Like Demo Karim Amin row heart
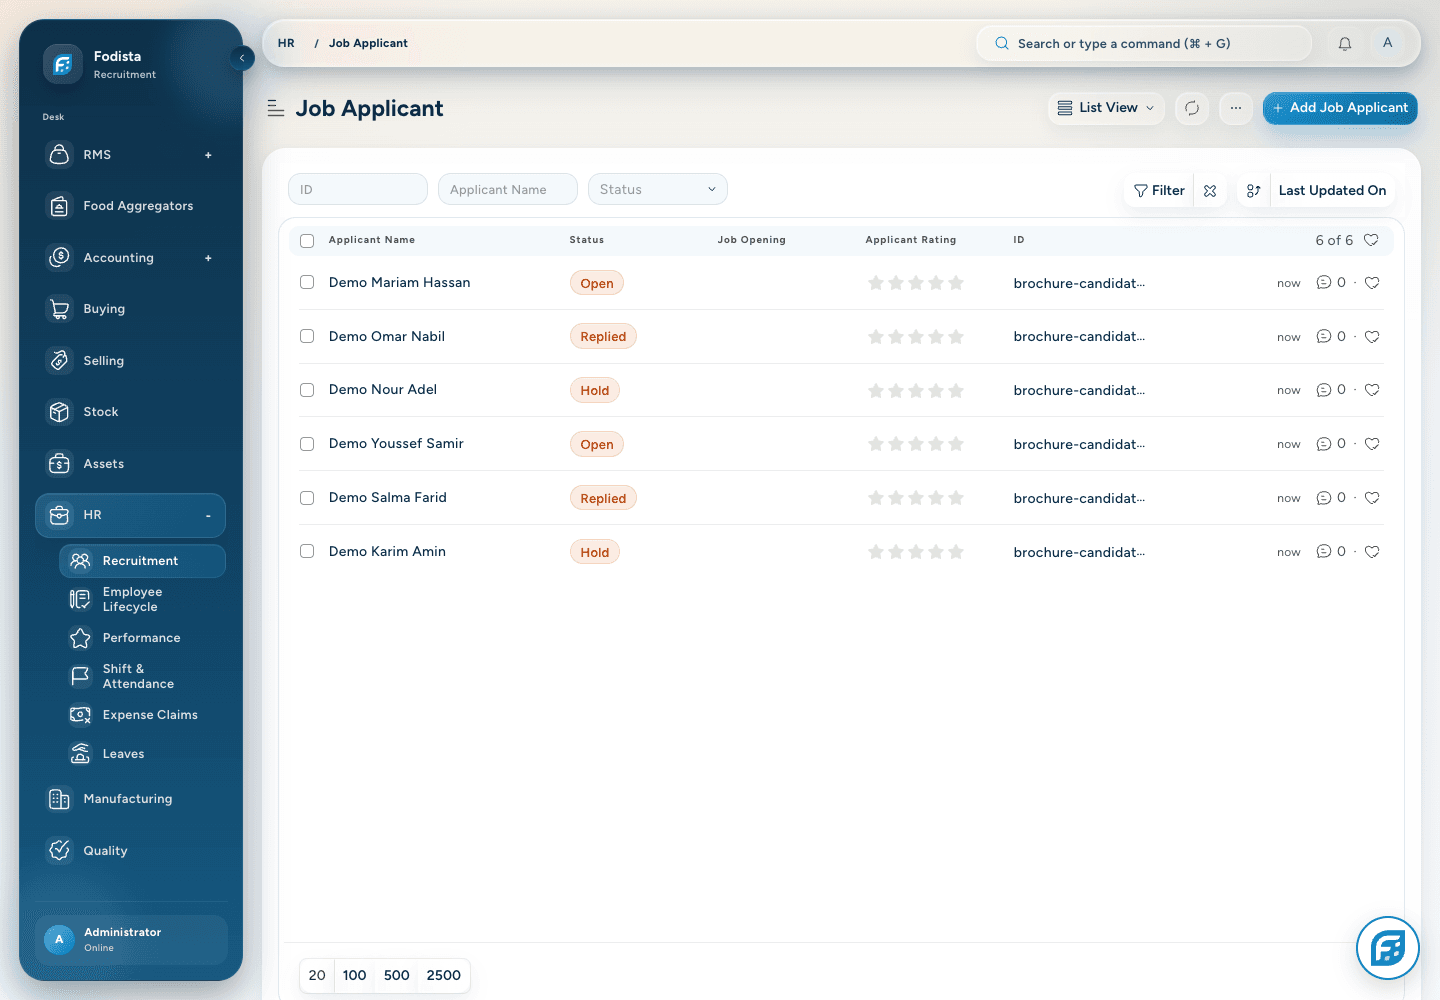This screenshot has height=1000, width=1440. tap(1372, 552)
